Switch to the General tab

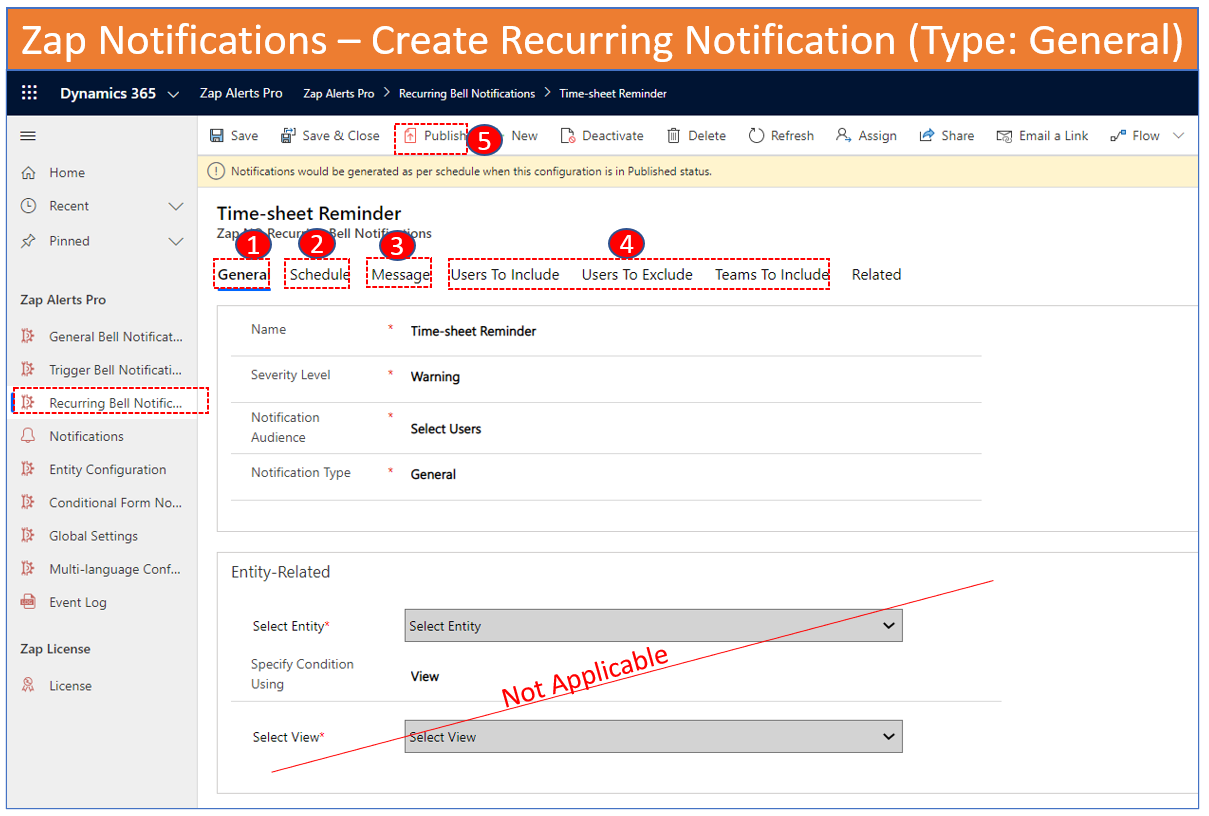pos(243,275)
